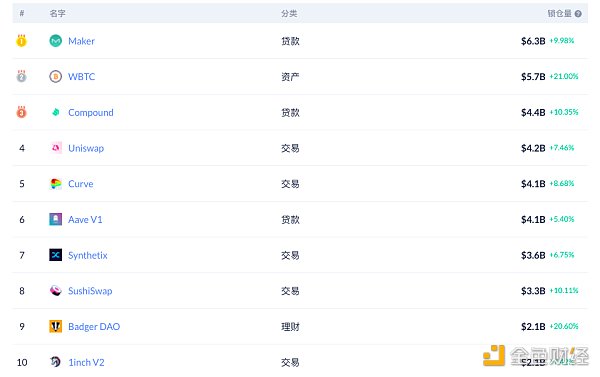Click the Uniswap pink logo icon

click(55, 148)
